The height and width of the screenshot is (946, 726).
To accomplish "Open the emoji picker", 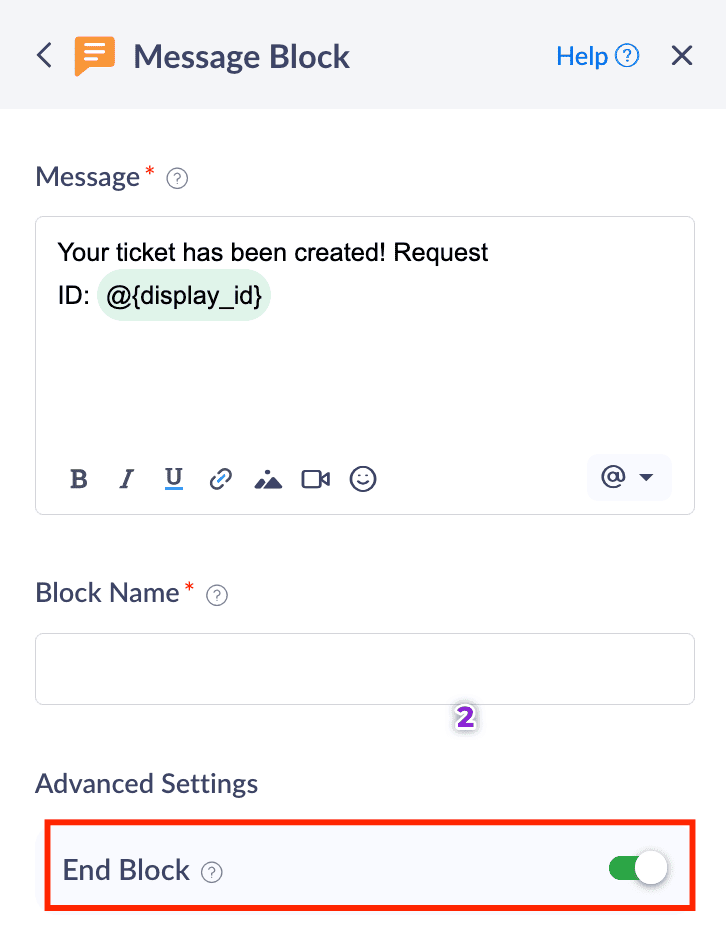I will click(x=363, y=479).
